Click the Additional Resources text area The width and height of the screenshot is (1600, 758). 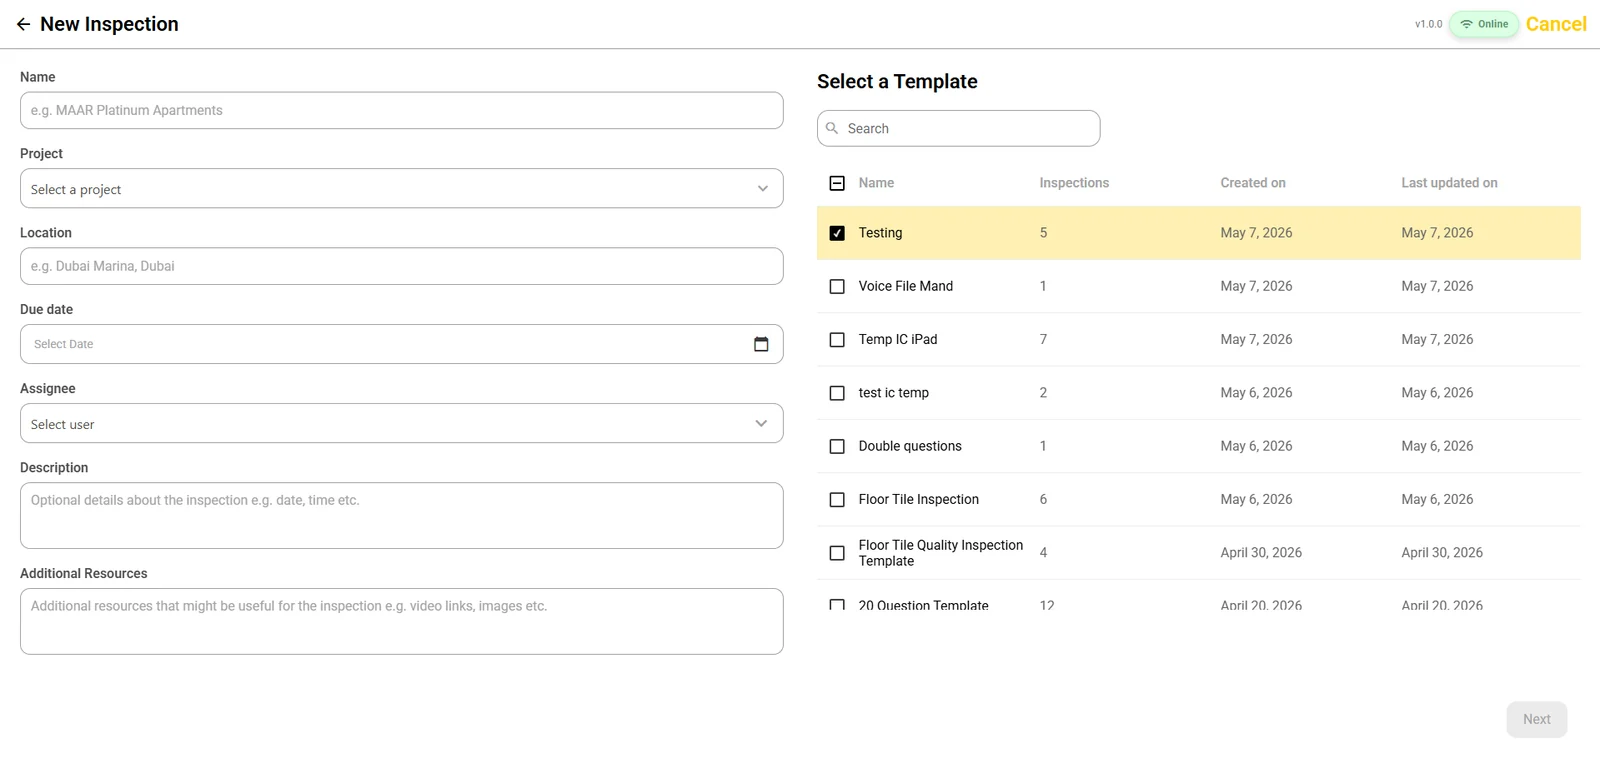[401, 621]
